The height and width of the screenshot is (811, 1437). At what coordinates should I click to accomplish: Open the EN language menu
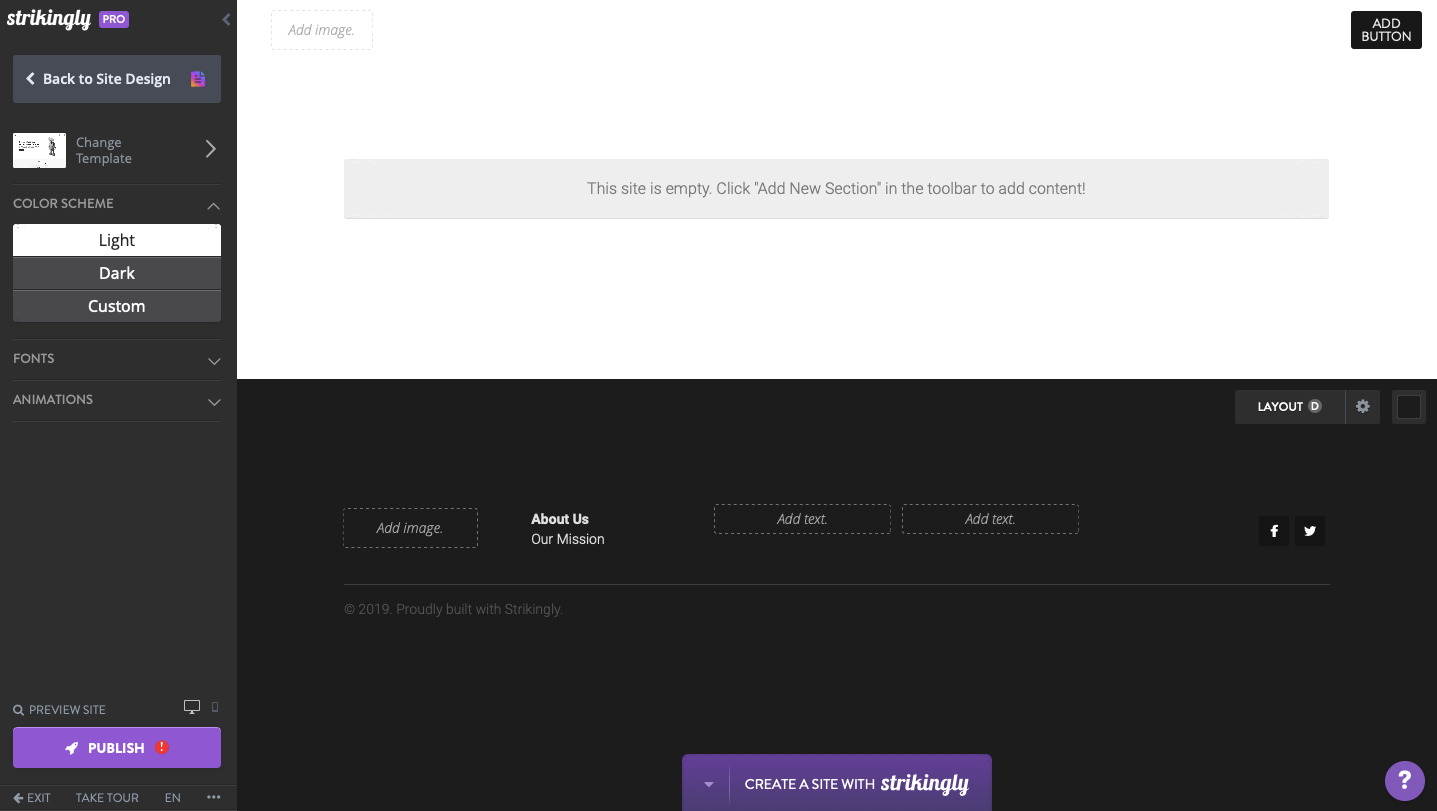[172, 797]
